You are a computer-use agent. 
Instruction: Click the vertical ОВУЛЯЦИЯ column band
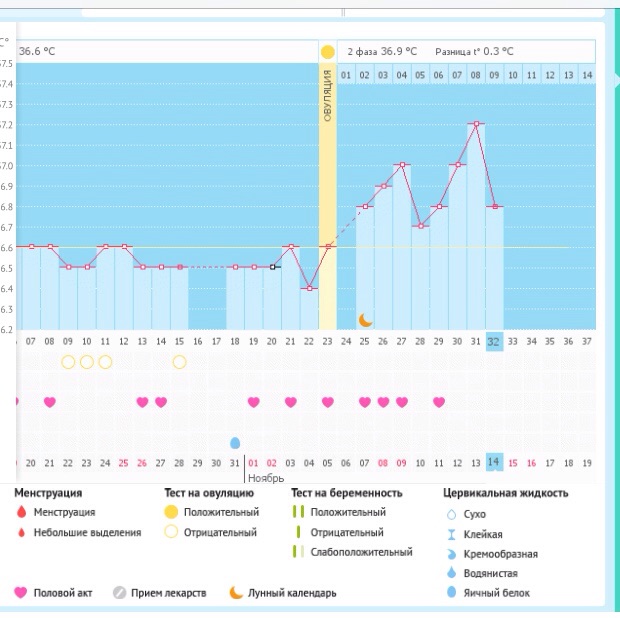point(327,196)
